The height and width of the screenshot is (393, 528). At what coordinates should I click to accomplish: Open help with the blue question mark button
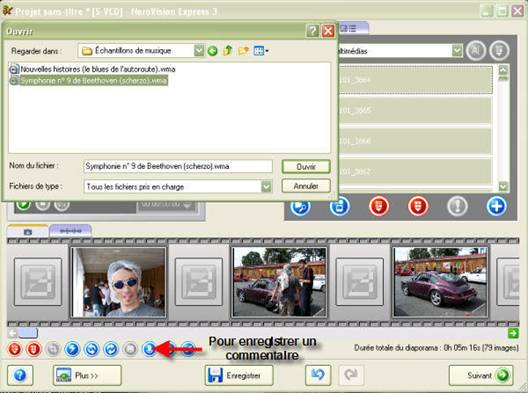[20, 375]
